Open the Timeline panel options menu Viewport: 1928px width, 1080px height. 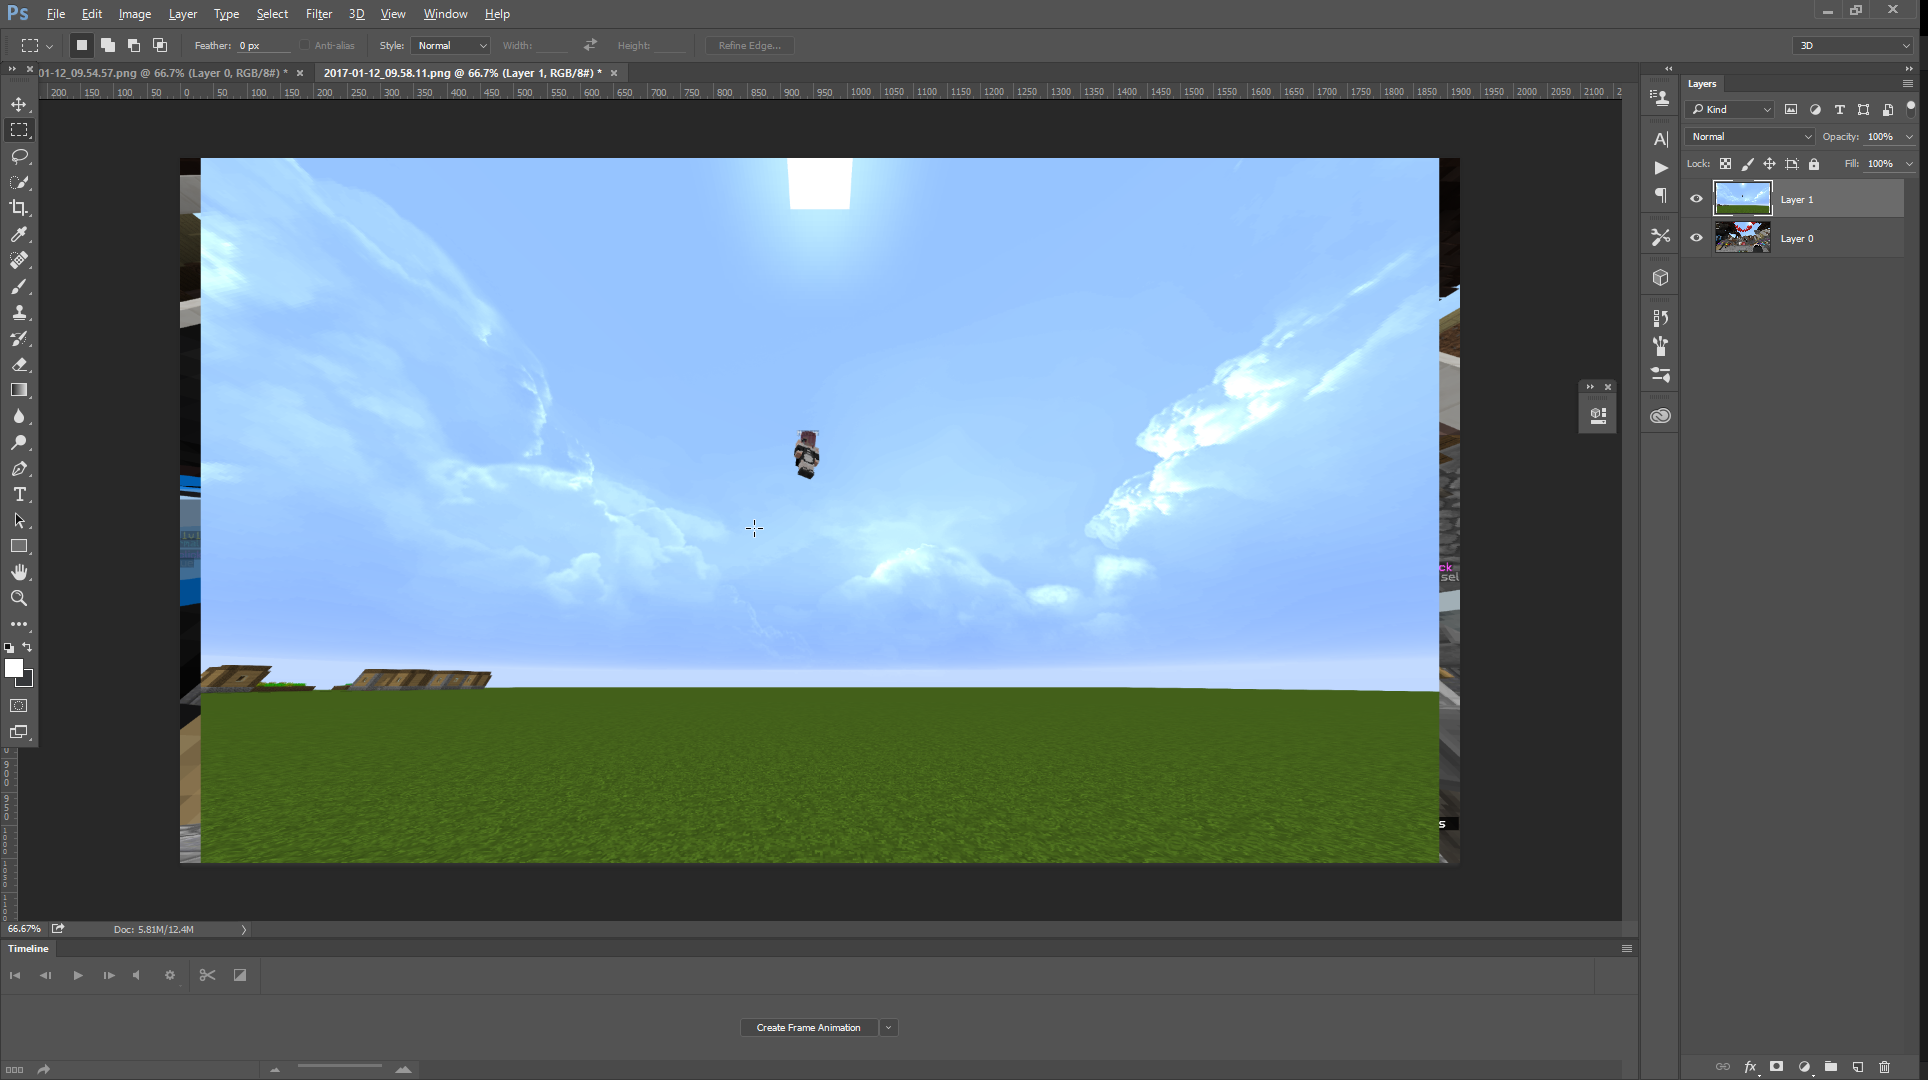click(1627, 949)
